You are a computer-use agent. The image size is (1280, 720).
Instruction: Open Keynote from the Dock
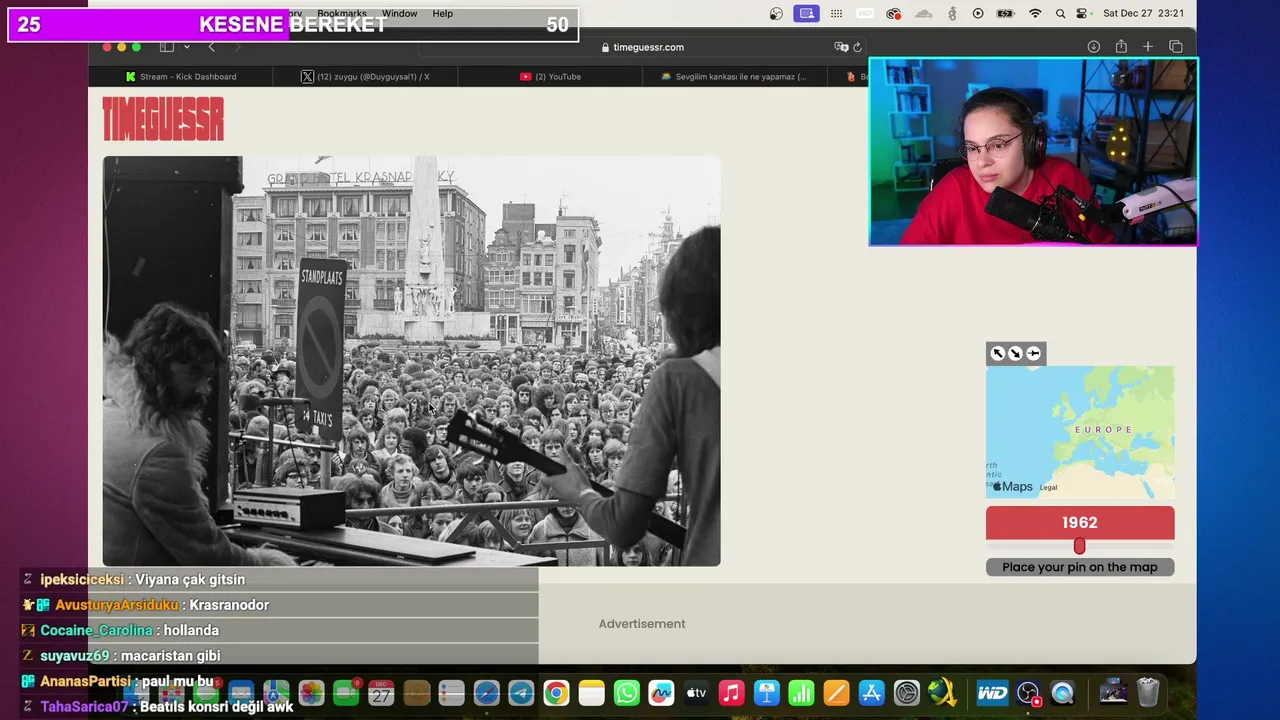click(x=767, y=692)
